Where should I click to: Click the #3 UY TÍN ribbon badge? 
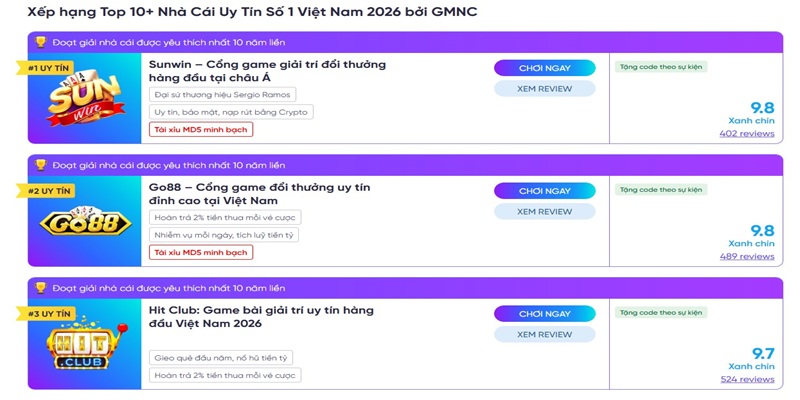pyautogui.click(x=46, y=314)
